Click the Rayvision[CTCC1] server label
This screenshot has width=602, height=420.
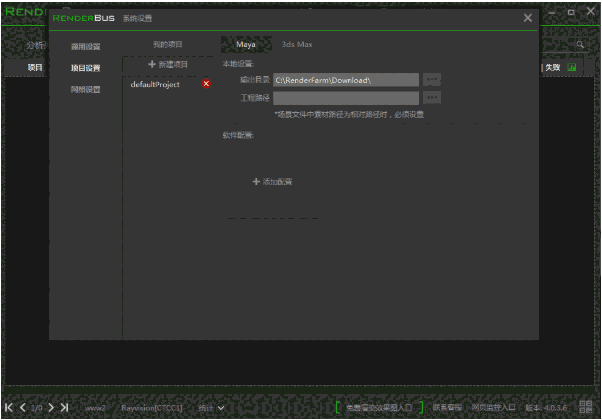152,408
